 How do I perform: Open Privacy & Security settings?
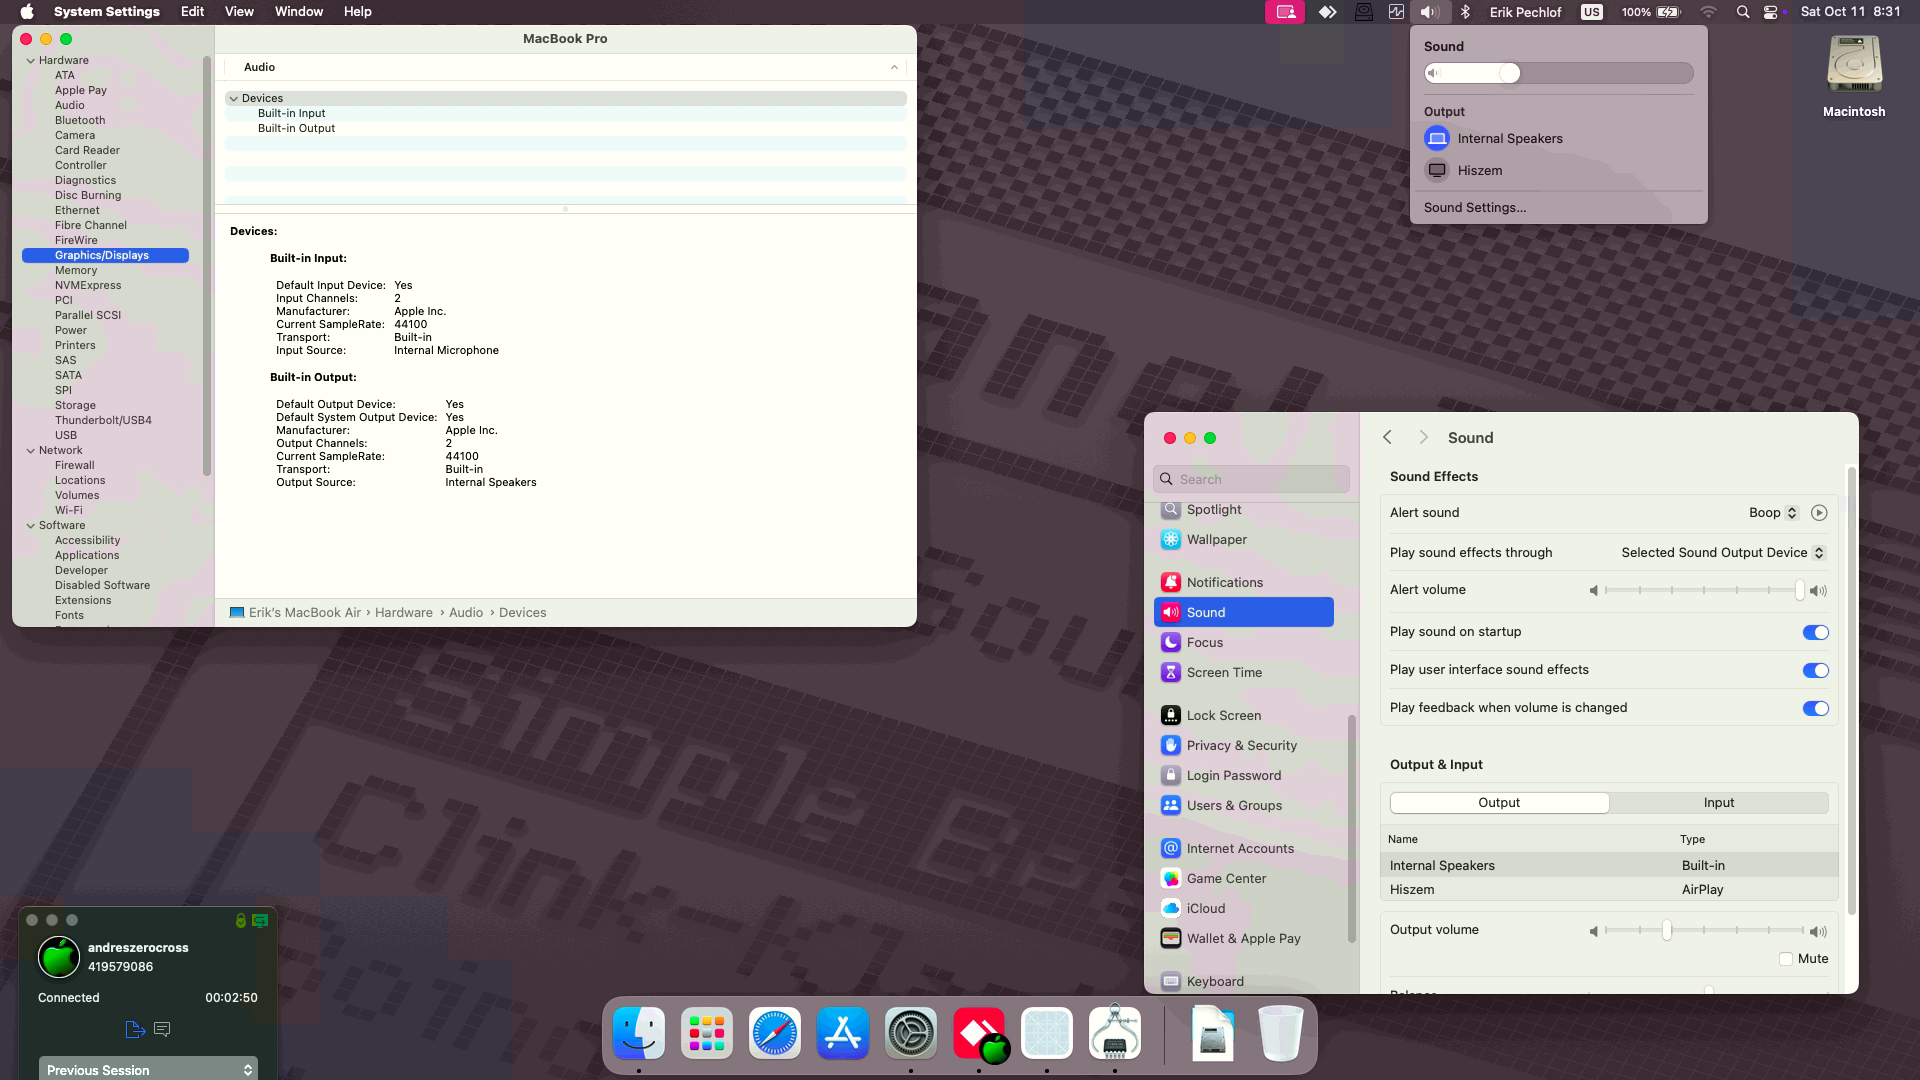tap(1244, 745)
